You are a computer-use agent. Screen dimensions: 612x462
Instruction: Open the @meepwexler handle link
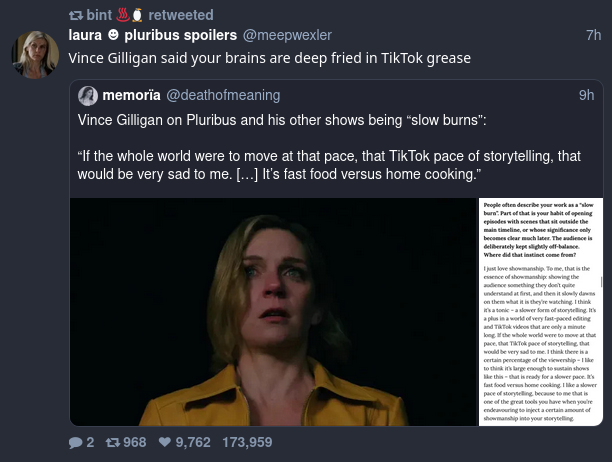pyautogui.click(x=288, y=35)
